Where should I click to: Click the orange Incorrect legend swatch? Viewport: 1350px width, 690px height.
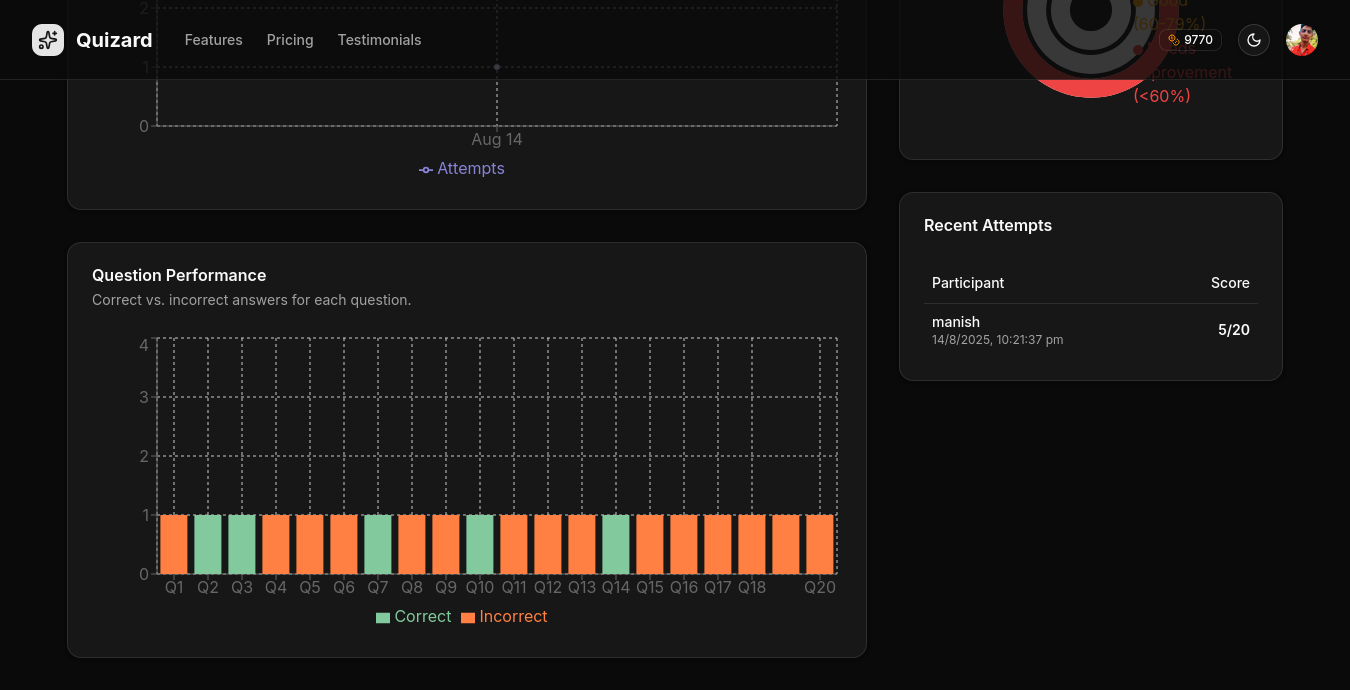pyautogui.click(x=468, y=618)
